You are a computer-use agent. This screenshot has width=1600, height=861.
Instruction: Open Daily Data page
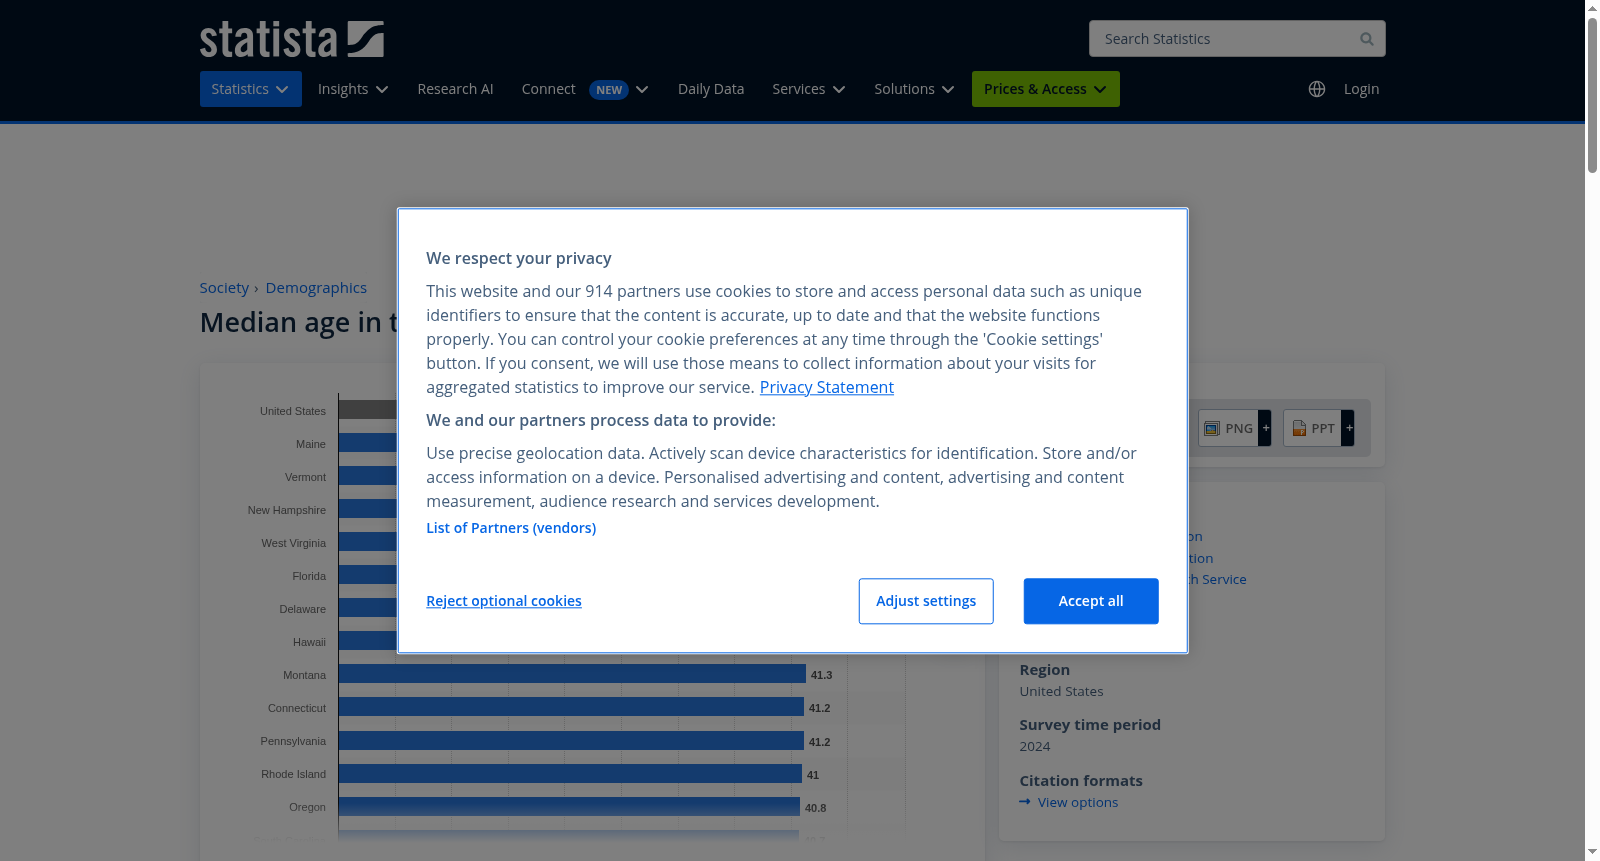pyautogui.click(x=711, y=89)
